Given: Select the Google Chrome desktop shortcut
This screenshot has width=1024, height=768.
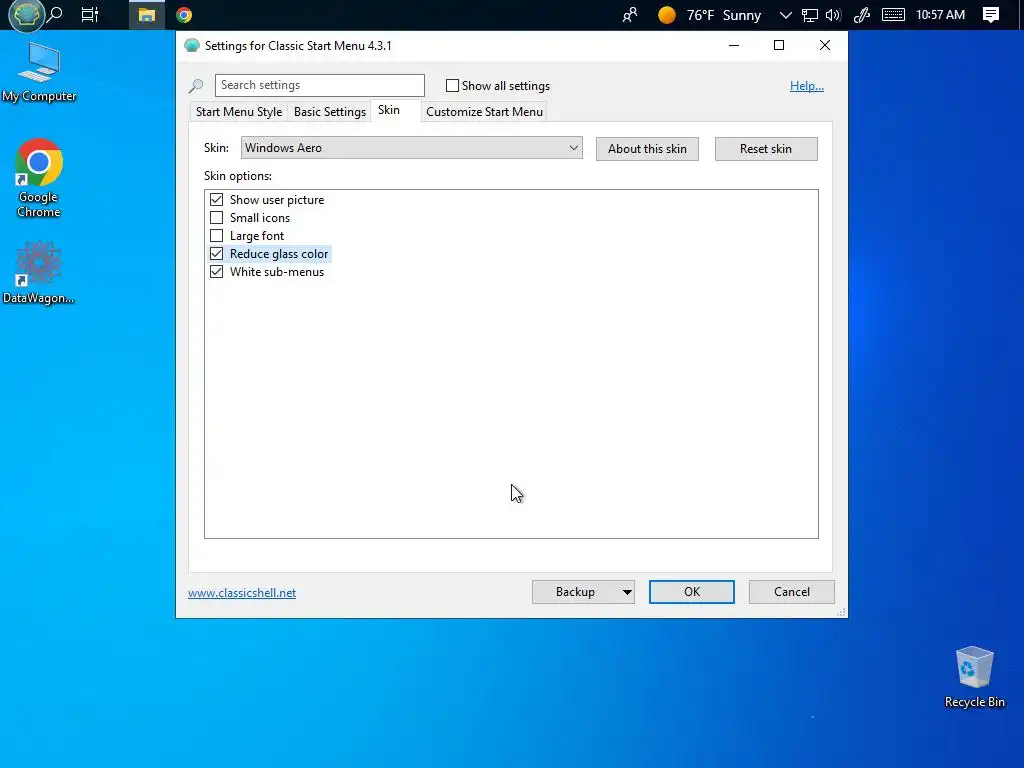Looking at the screenshot, I should point(39,178).
